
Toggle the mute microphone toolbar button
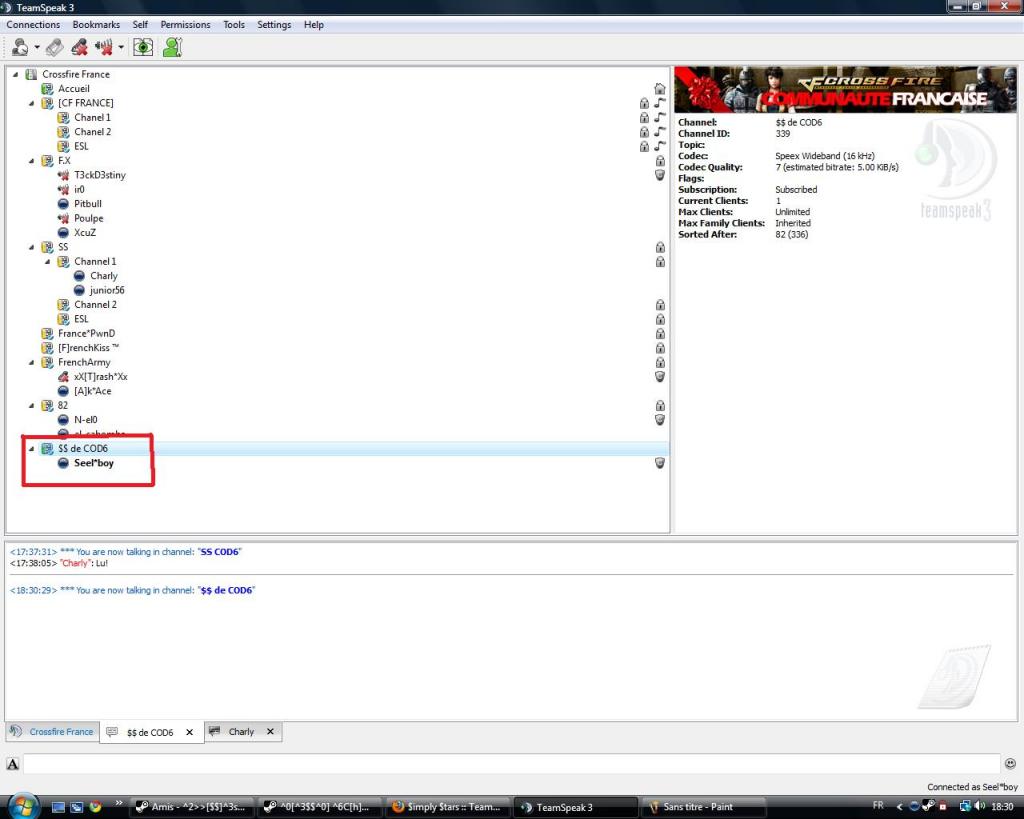tap(80, 47)
